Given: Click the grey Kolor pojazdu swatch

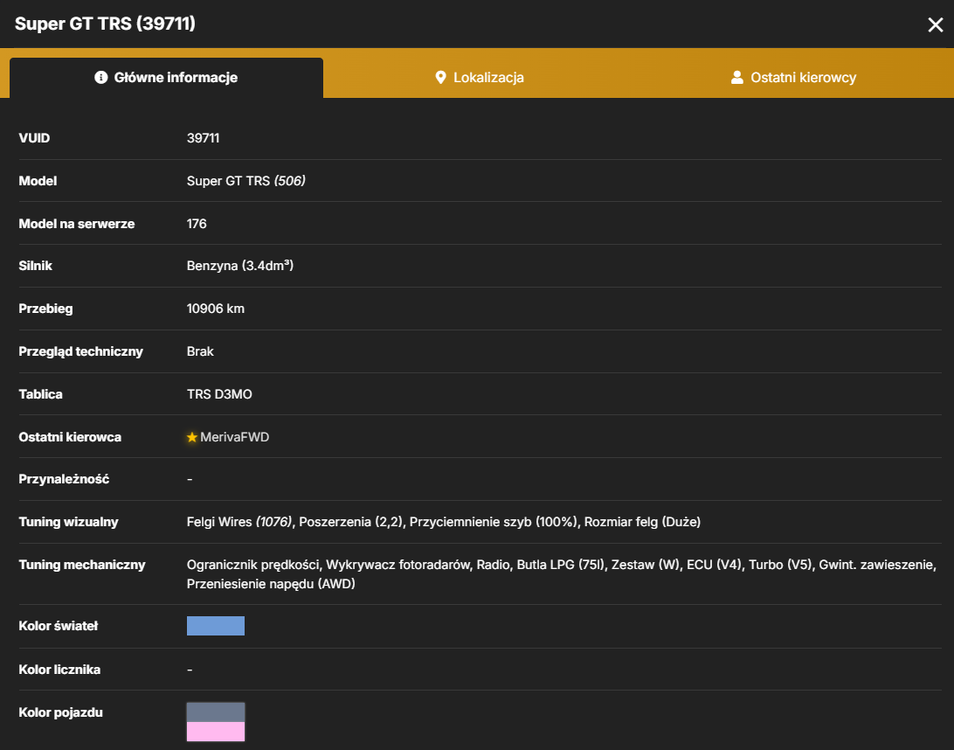Looking at the screenshot, I should coord(215,712).
